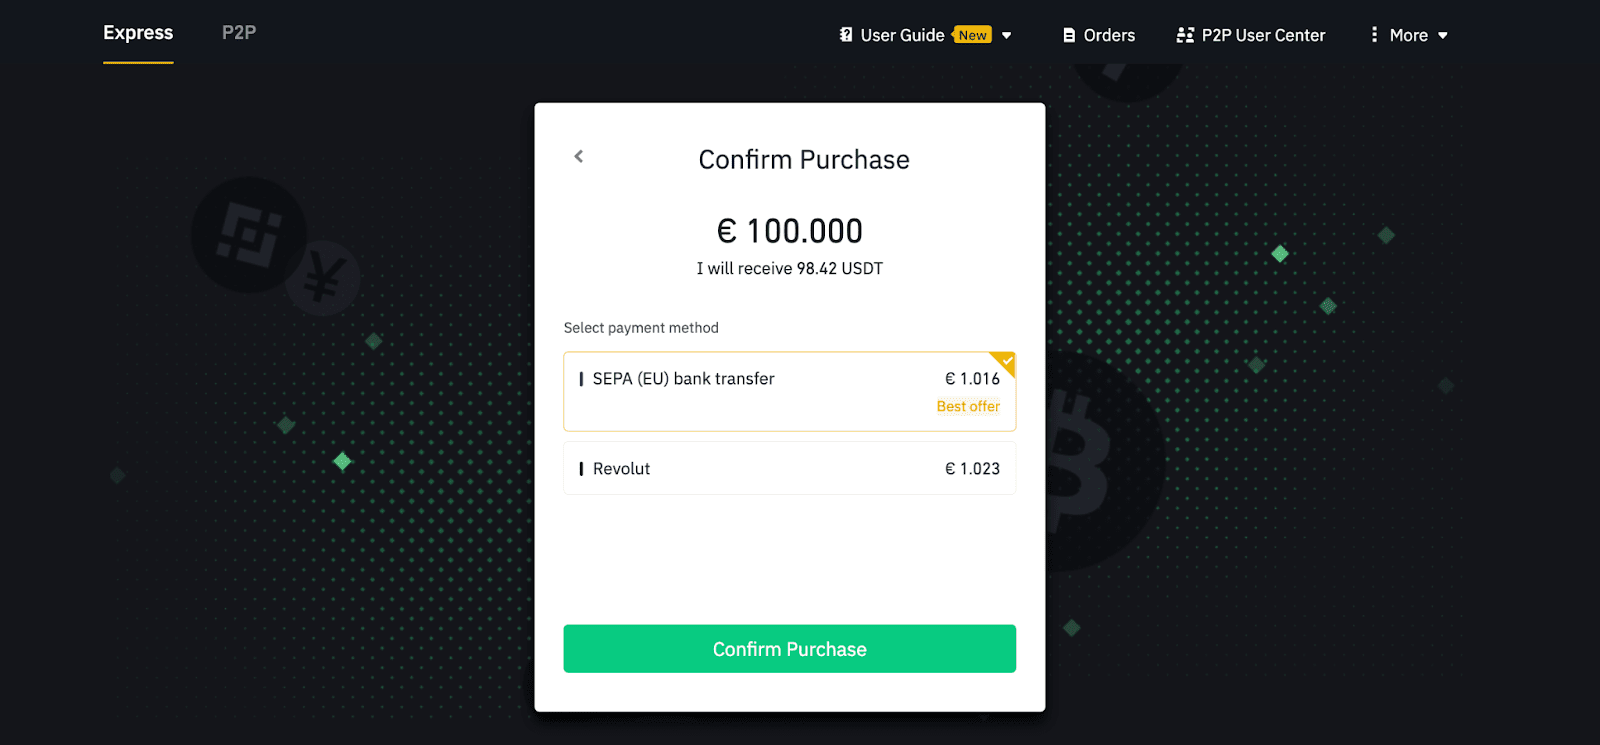Click the User Guide book icon
Viewport: 1600px width, 745px height.
coord(846,35)
